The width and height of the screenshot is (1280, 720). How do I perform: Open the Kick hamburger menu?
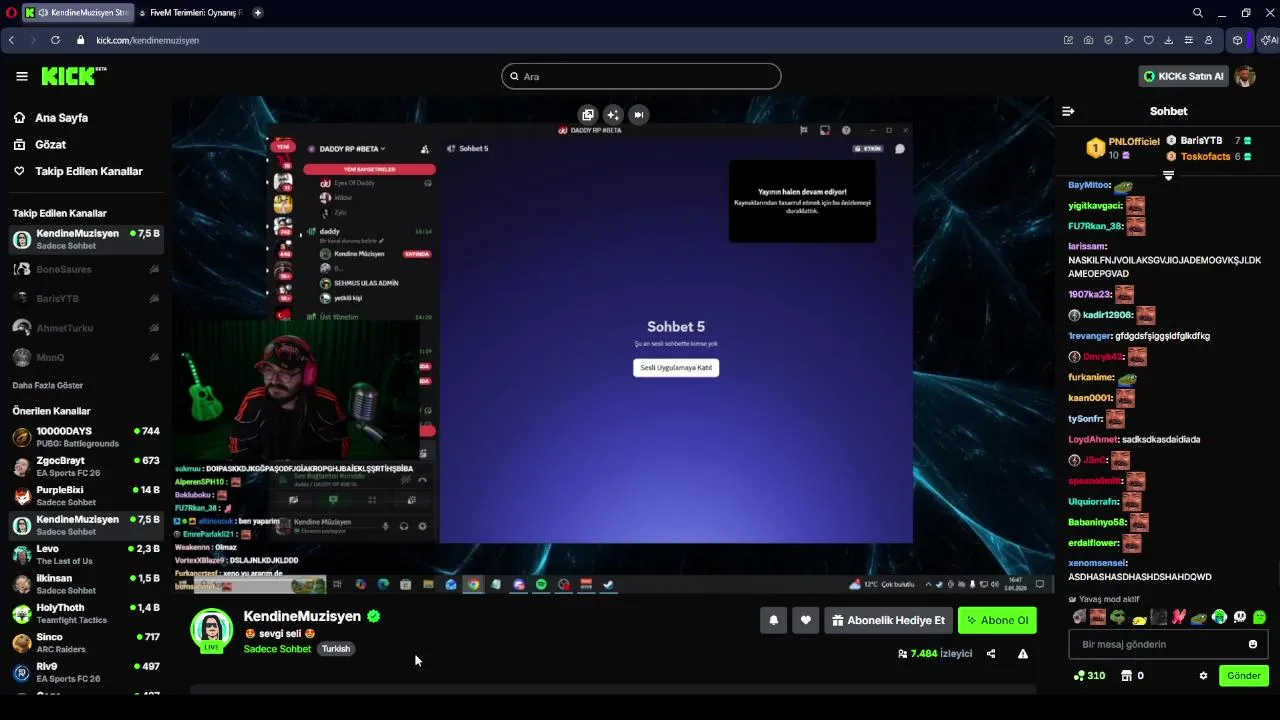tap(22, 76)
